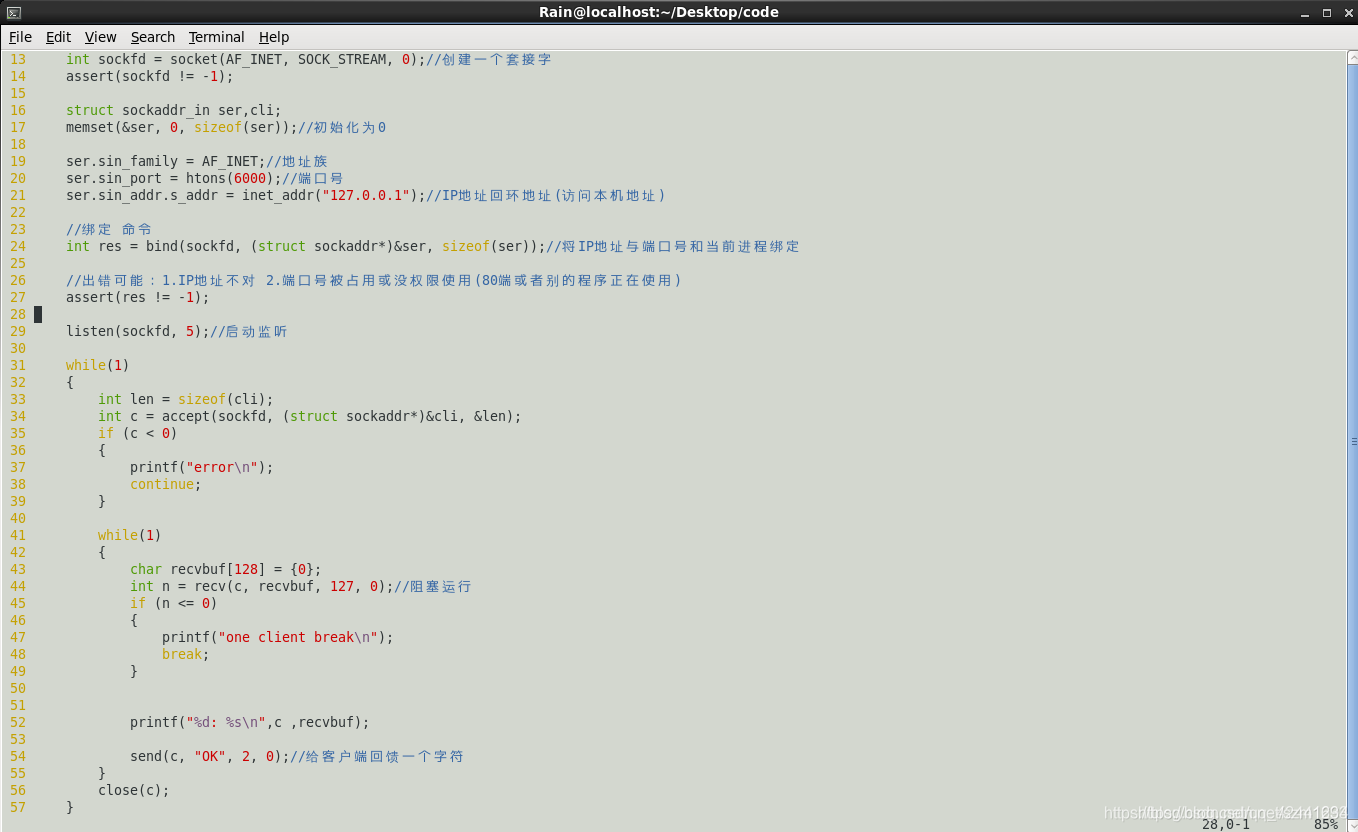Open the Help menu
Screen dimensions: 1358x832
point(273,37)
